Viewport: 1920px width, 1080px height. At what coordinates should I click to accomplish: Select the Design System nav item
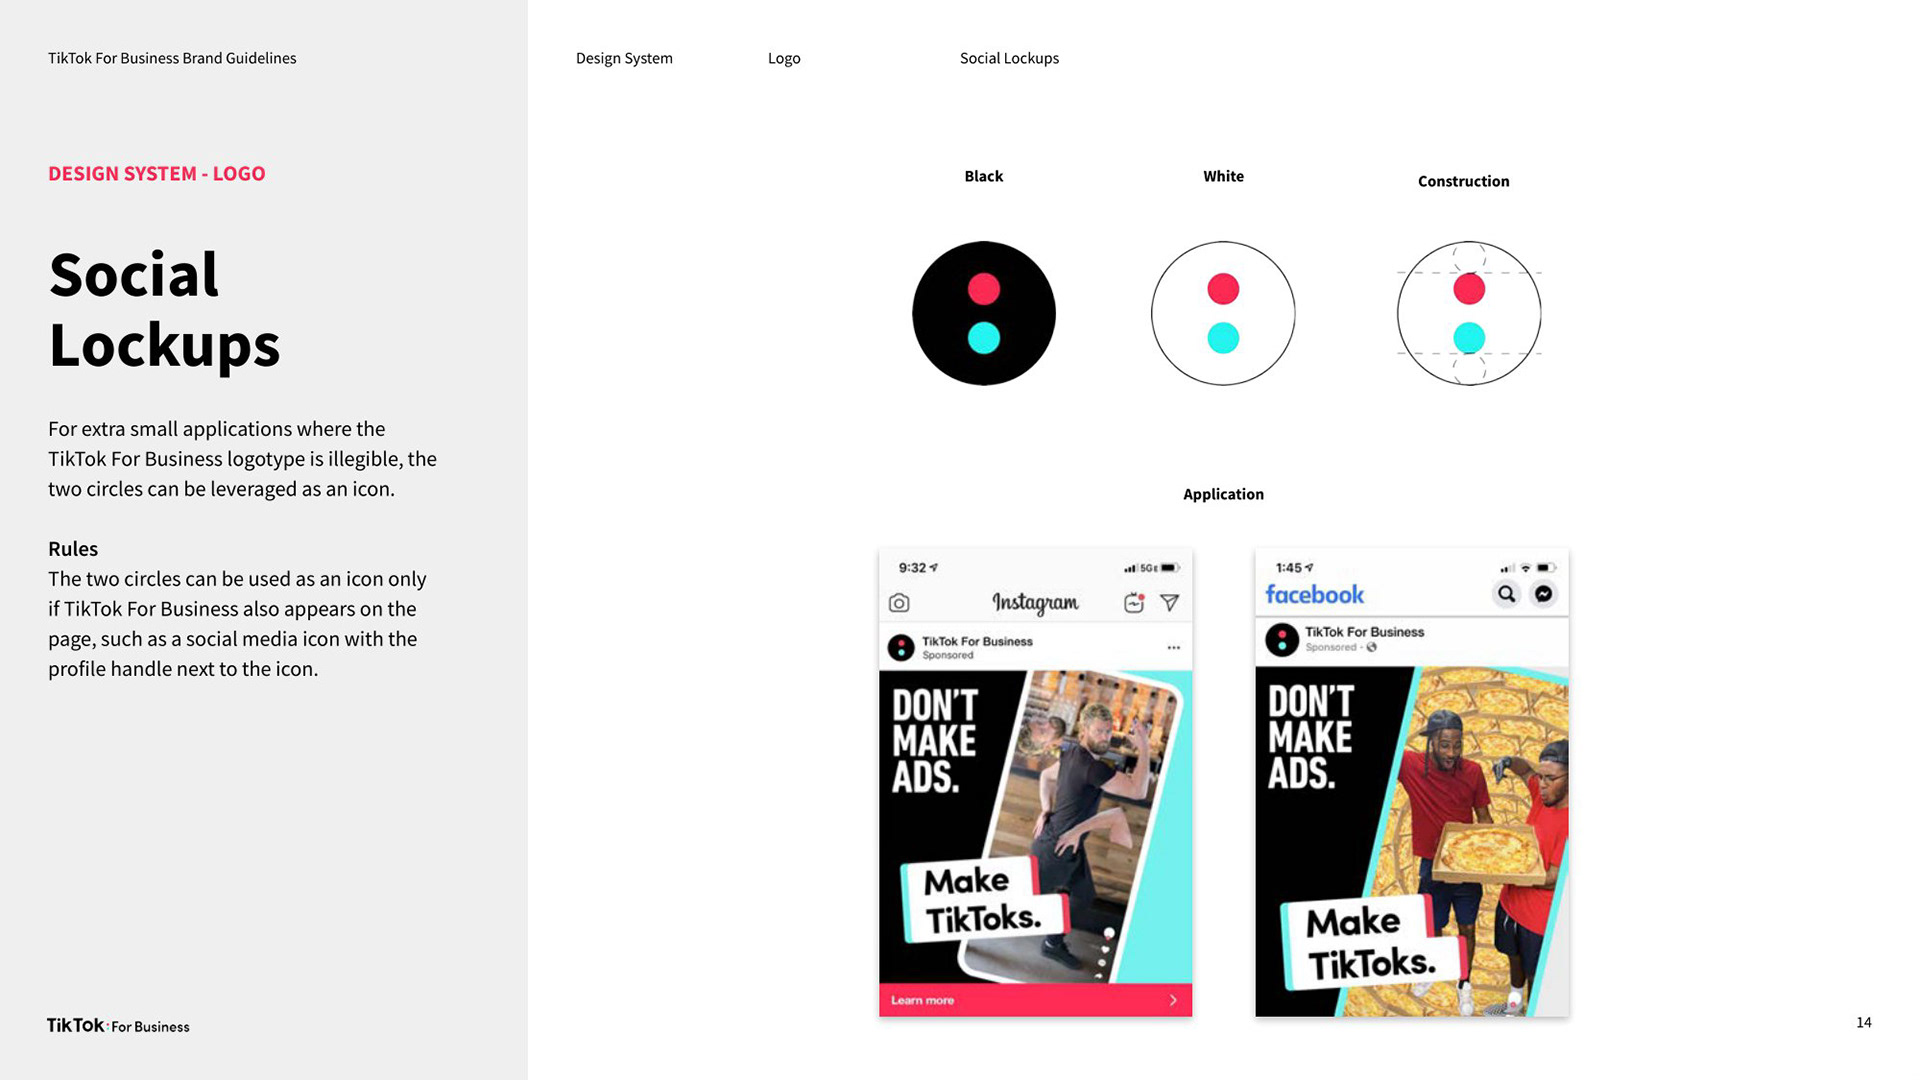624,58
